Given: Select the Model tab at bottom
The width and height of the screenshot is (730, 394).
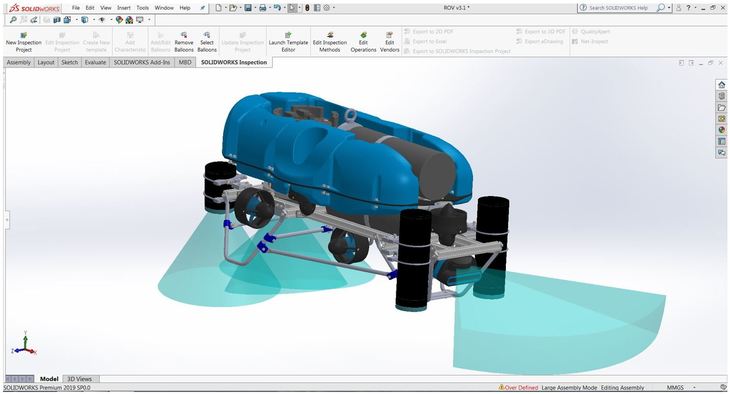Looking at the screenshot, I should click(x=49, y=379).
